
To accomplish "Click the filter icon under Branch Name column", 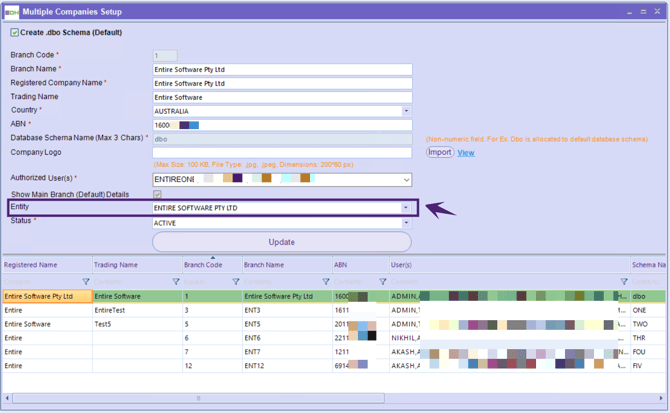I will pos(326,281).
